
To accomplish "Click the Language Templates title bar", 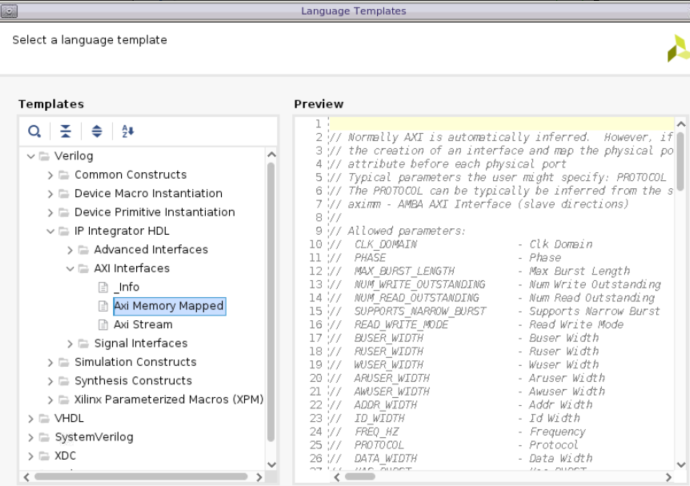I will (353, 11).
